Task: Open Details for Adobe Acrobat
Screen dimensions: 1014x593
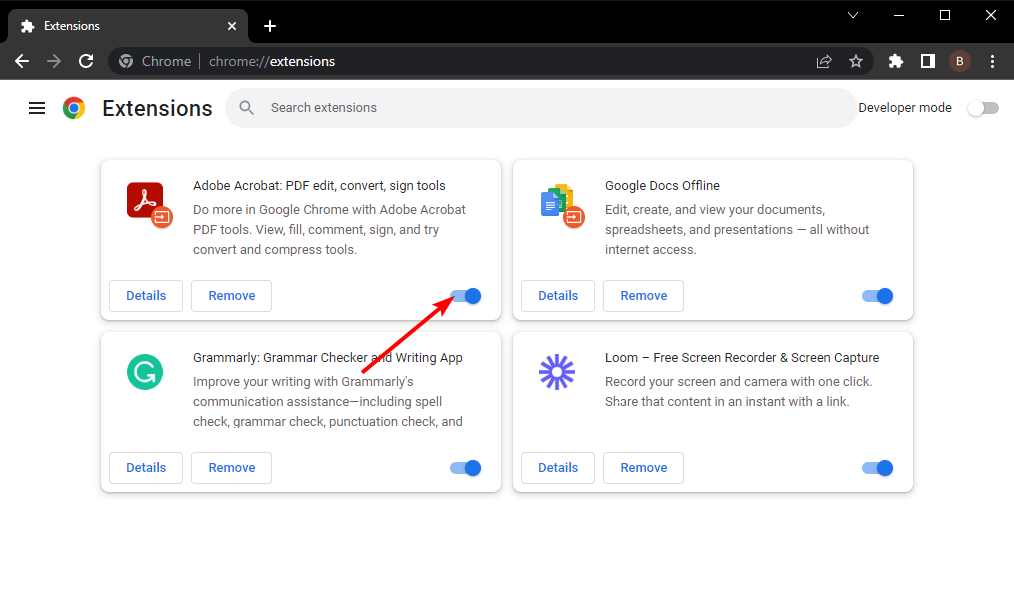Action: (146, 296)
